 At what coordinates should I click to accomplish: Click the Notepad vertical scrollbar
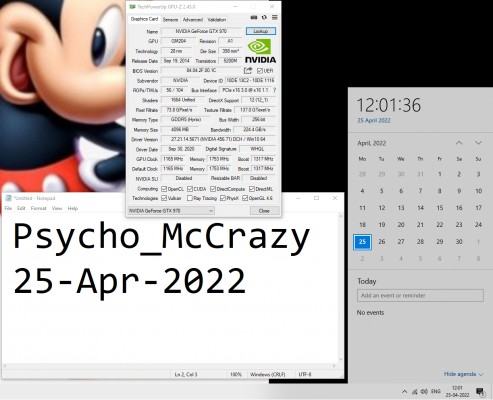[x=340, y=288]
